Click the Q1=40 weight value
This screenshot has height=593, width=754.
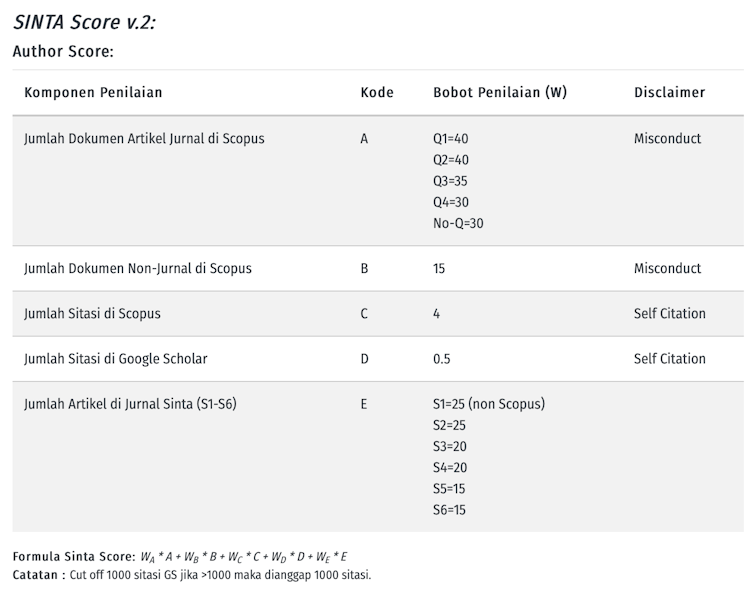click(450, 139)
